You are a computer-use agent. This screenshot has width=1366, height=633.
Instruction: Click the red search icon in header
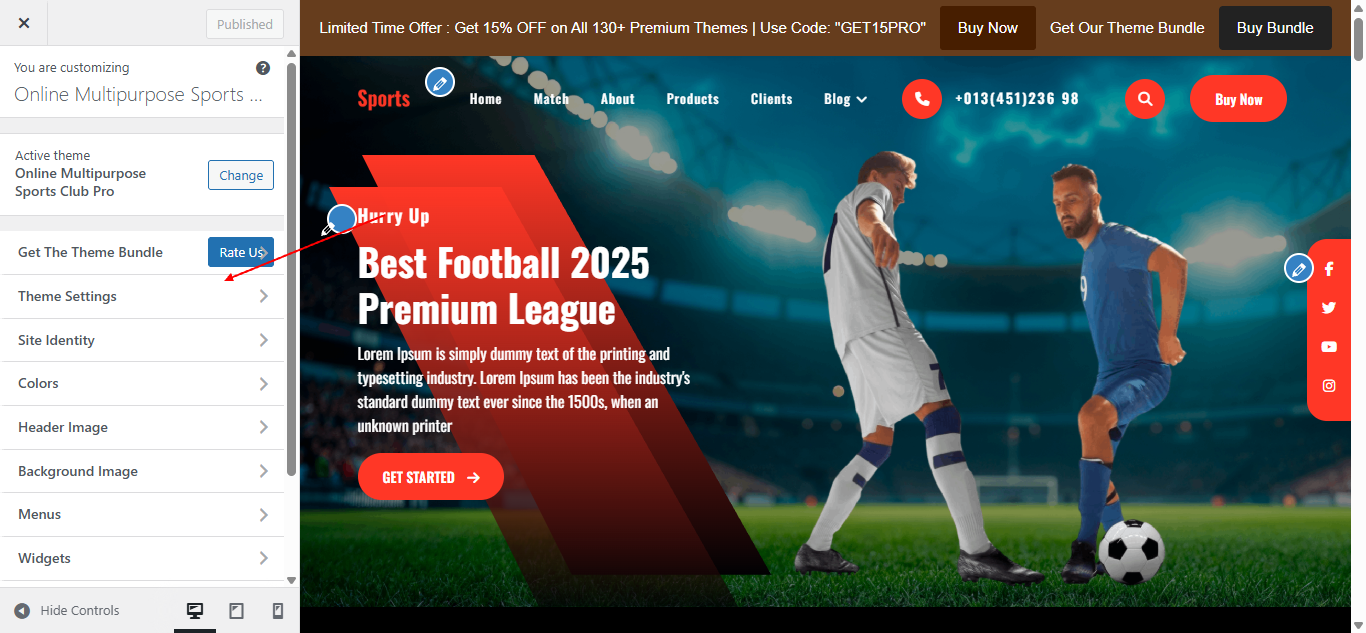[x=1145, y=99]
